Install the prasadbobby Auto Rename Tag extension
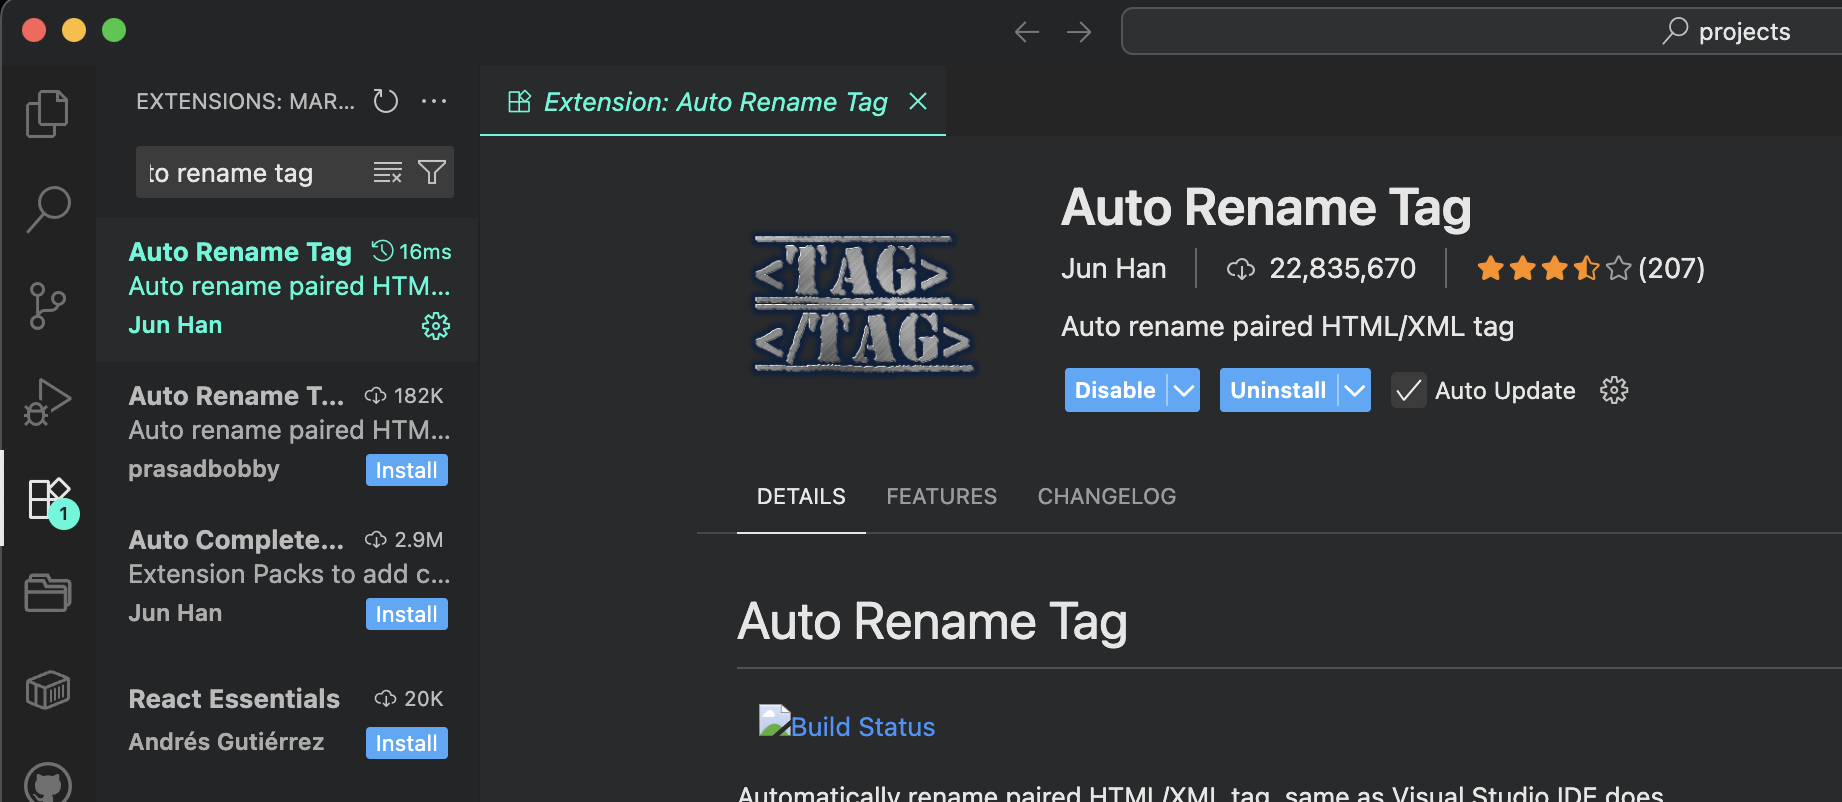 click(x=406, y=470)
